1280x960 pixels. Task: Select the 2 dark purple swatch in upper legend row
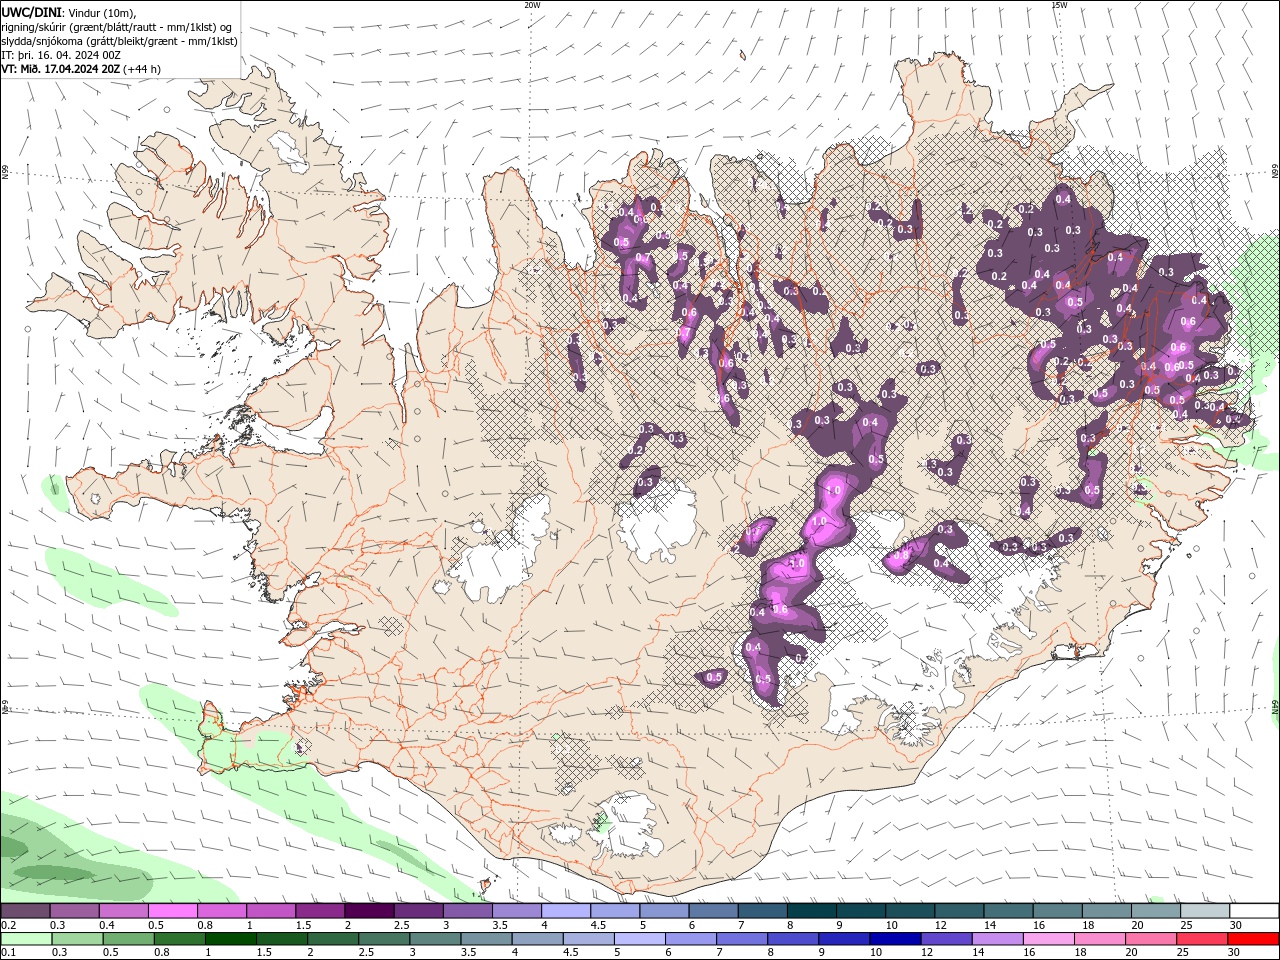(x=369, y=911)
